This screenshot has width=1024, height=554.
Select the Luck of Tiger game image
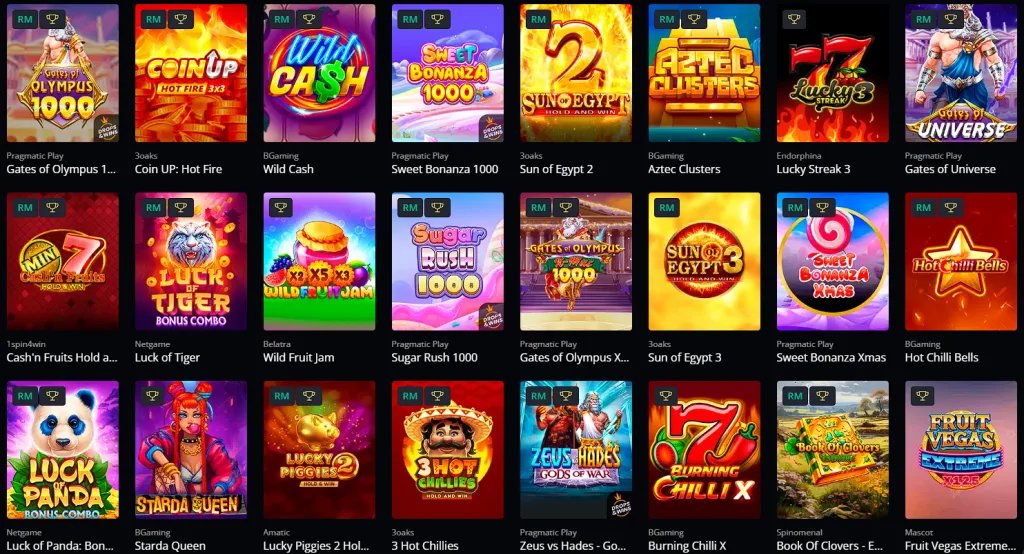[191, 261]
